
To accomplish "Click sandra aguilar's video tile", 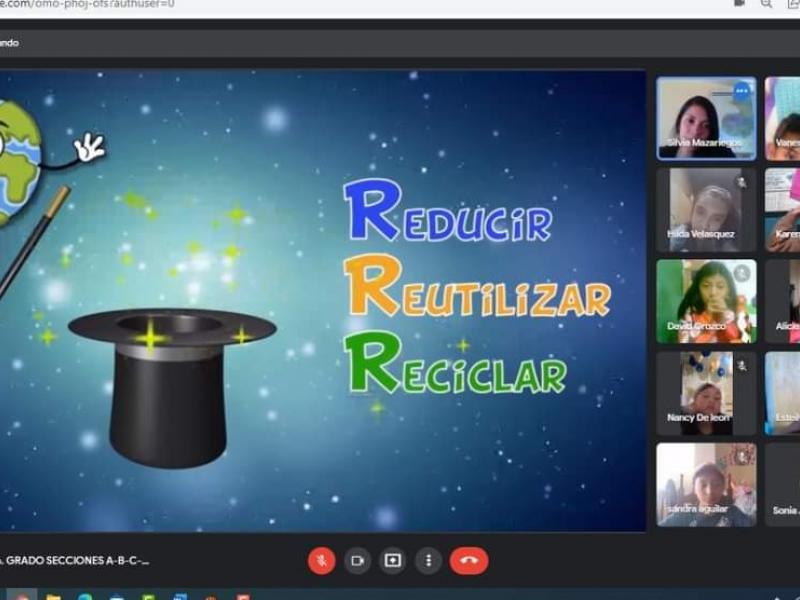I will click(706, 485).
